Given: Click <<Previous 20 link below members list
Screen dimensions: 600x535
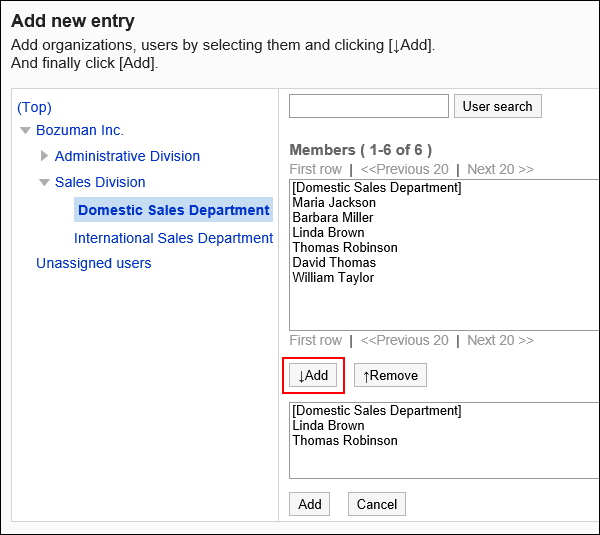Looking at the screenshot, I should (x=404, y=340).
